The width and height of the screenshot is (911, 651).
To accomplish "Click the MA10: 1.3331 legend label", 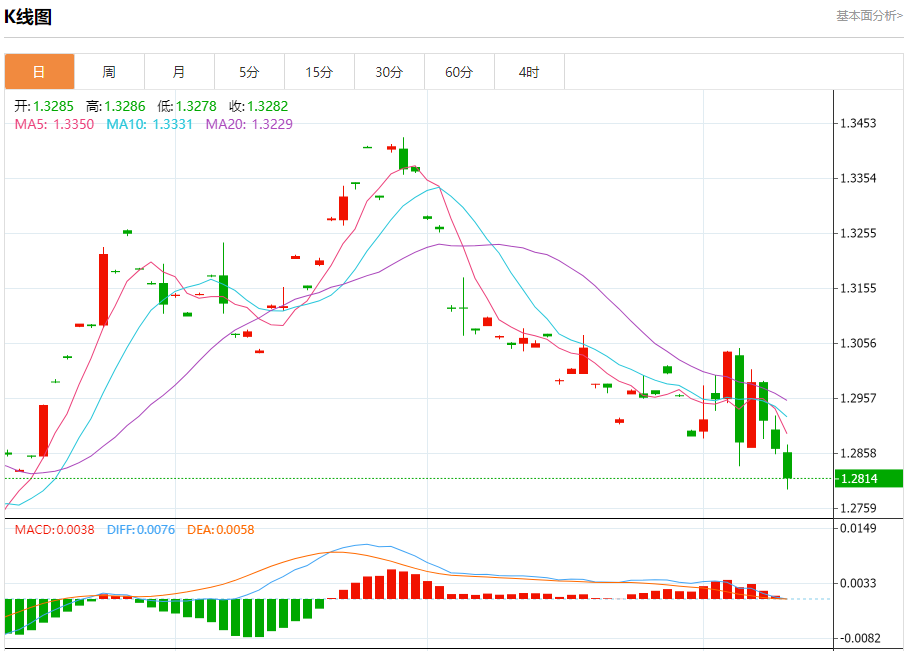I will point(149,124).
